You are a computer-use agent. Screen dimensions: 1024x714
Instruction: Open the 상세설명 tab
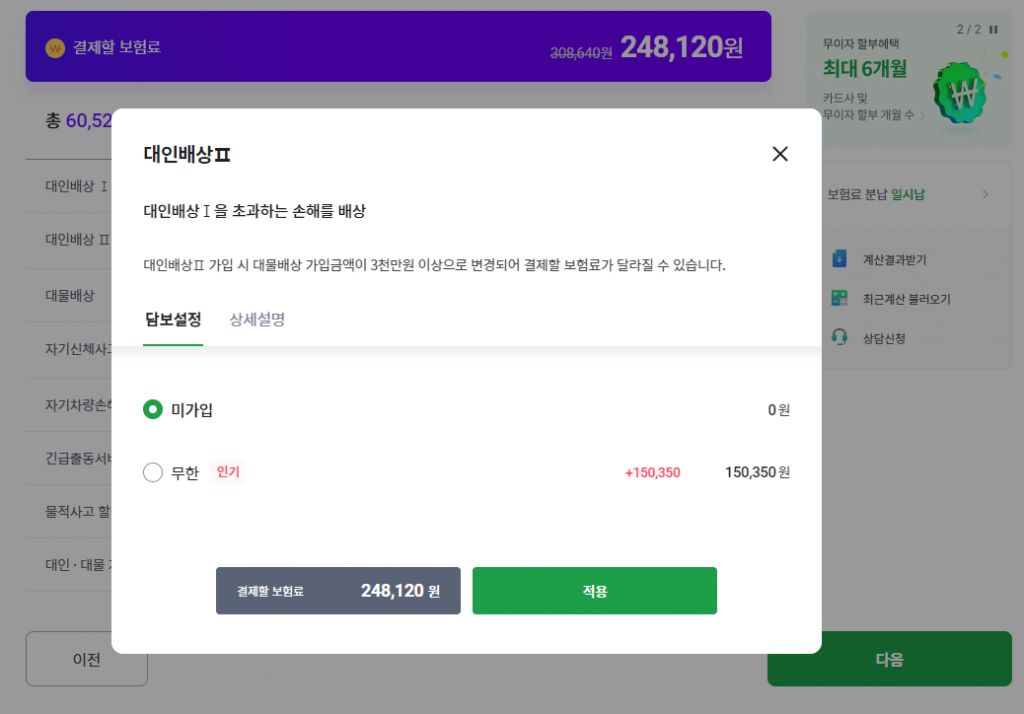(257, 320)
